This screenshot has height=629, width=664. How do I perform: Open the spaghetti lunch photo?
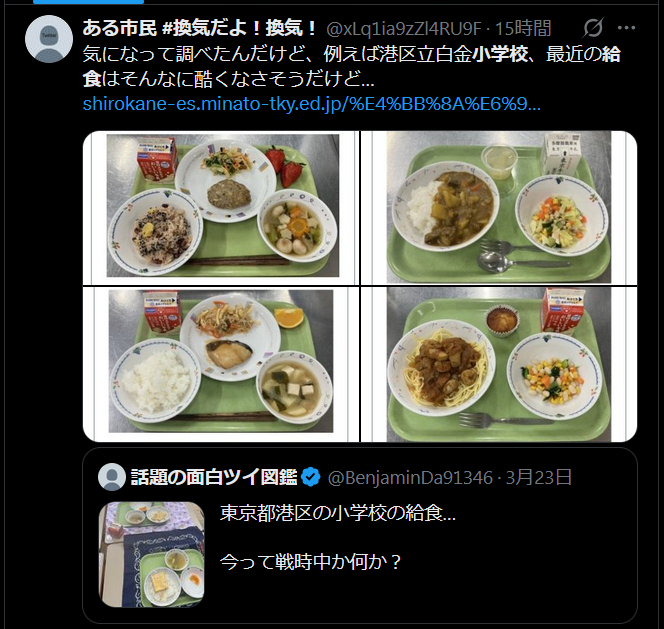tap(499, 364)
